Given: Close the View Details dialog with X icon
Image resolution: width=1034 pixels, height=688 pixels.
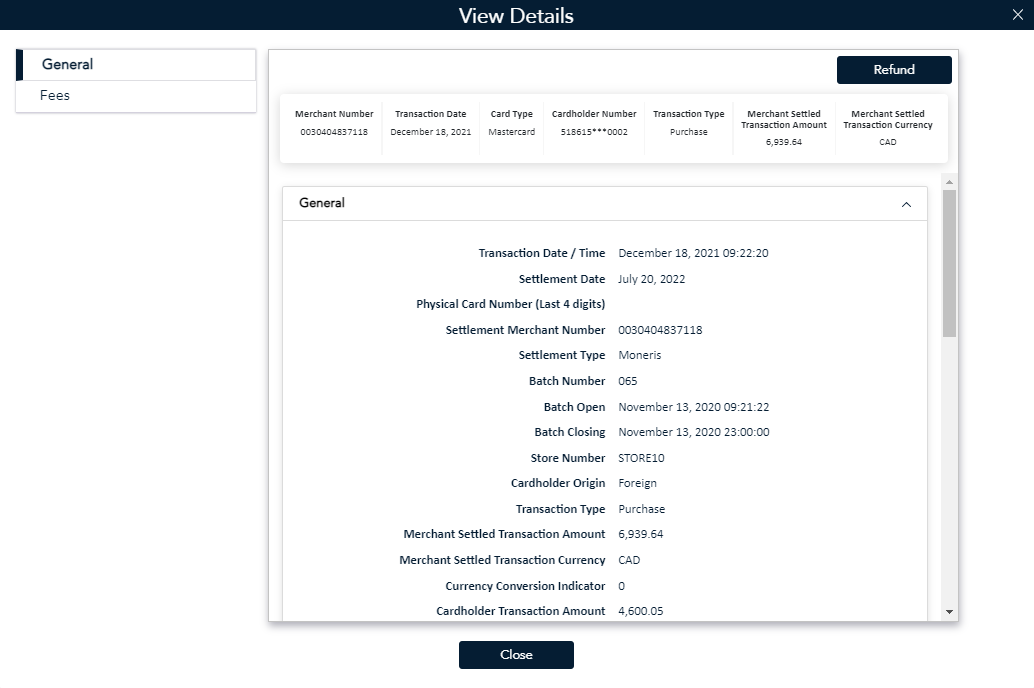Looking at the screenshot, I should click(1018, 15).
